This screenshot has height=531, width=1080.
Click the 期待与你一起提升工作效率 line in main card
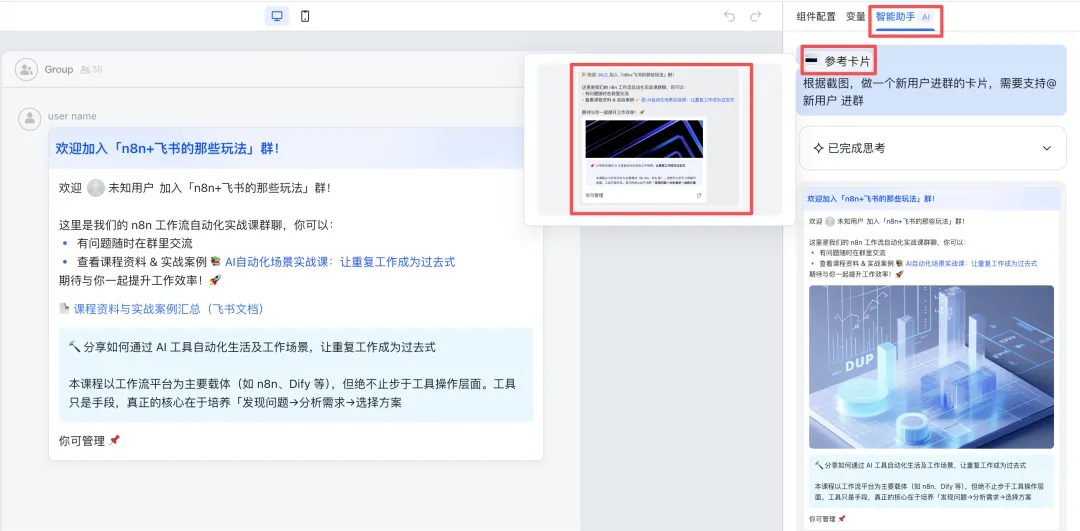point(141,280)
